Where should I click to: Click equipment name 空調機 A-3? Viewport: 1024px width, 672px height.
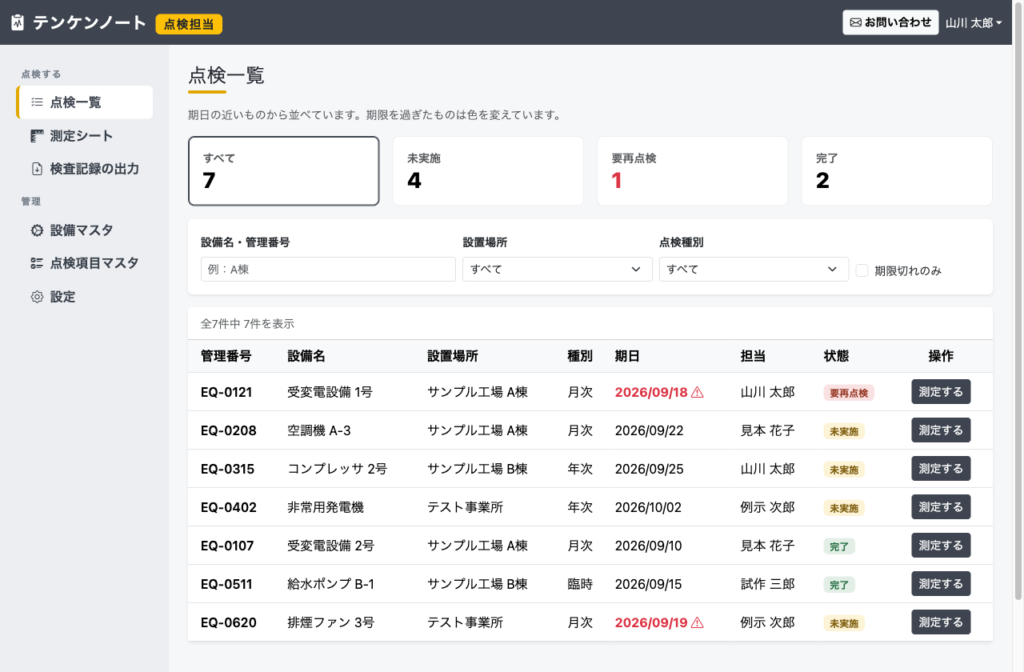click(319, 430)
